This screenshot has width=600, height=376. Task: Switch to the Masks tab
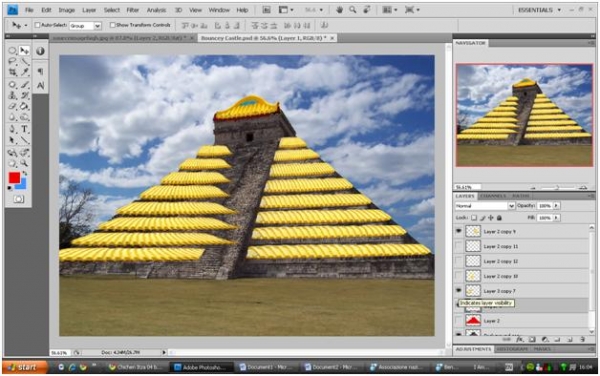(x=542, y=349)
